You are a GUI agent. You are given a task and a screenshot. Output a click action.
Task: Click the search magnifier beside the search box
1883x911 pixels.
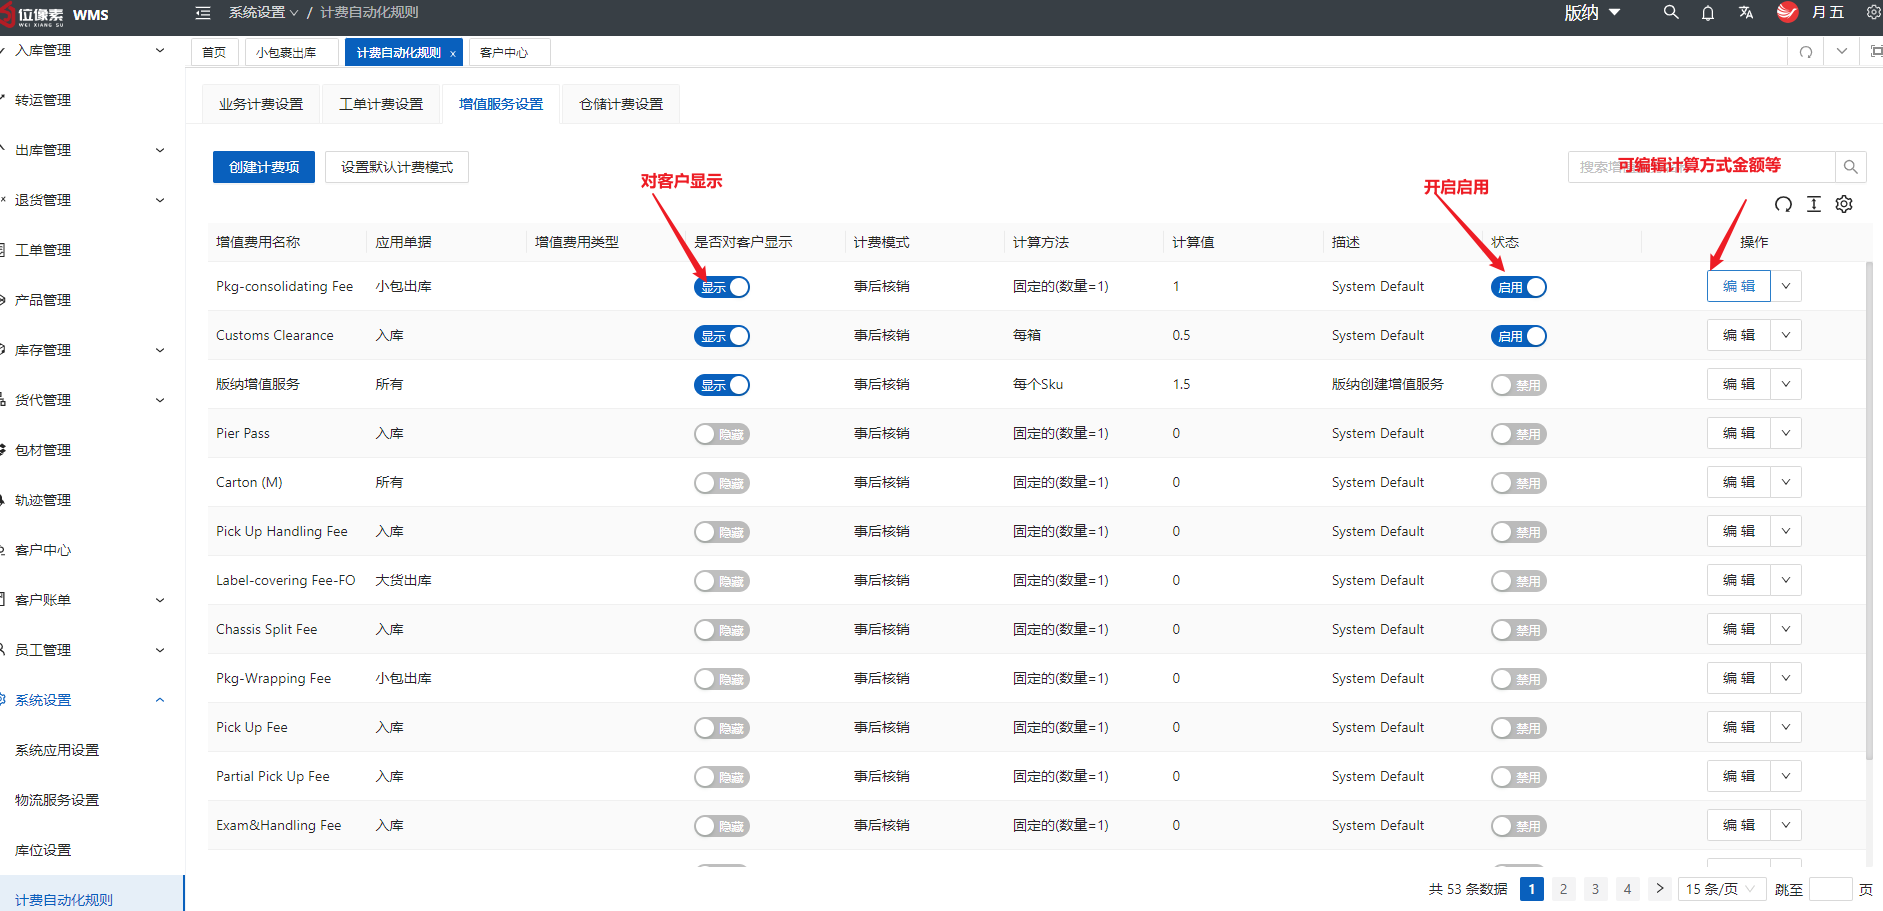1851,167
